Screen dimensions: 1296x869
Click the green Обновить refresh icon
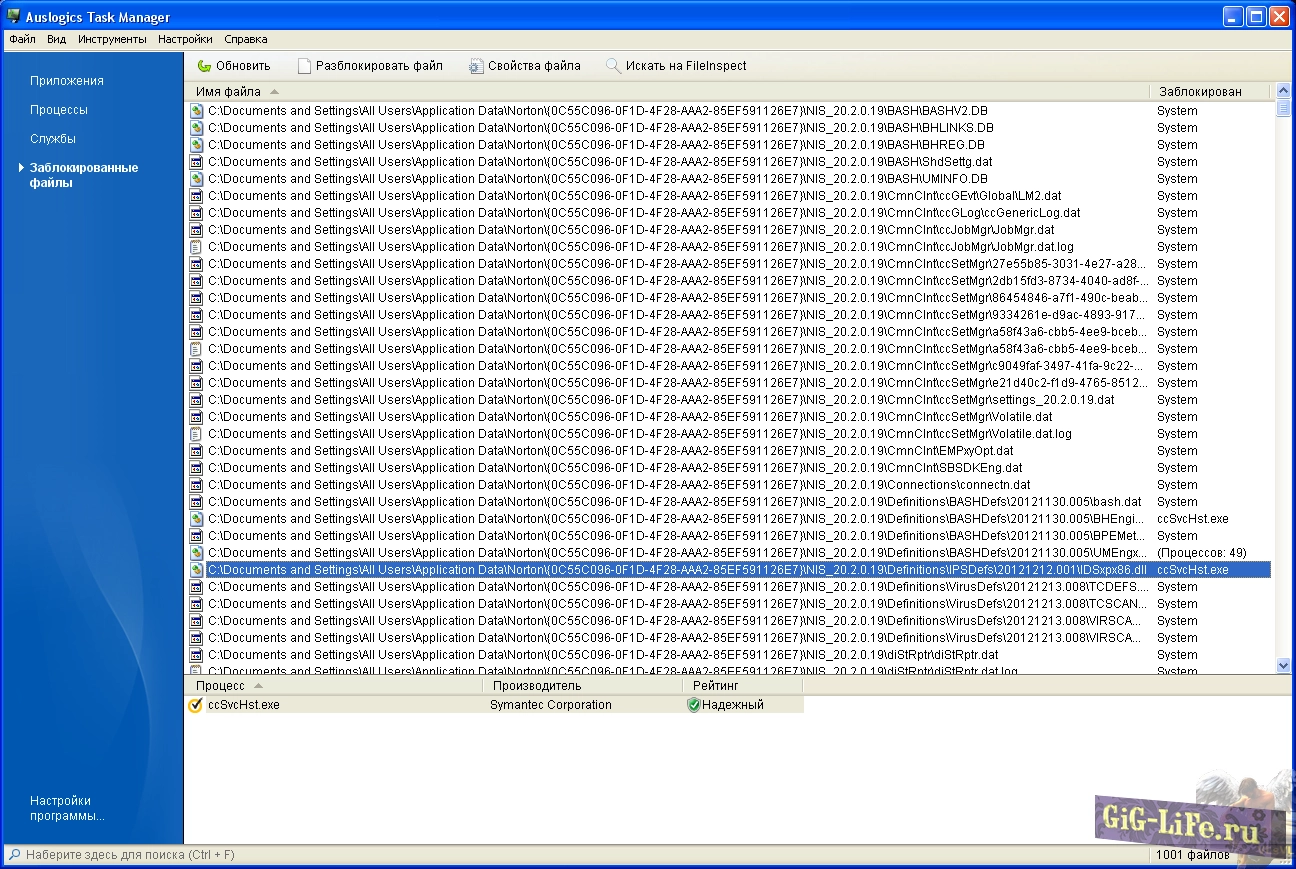point(204,66)
